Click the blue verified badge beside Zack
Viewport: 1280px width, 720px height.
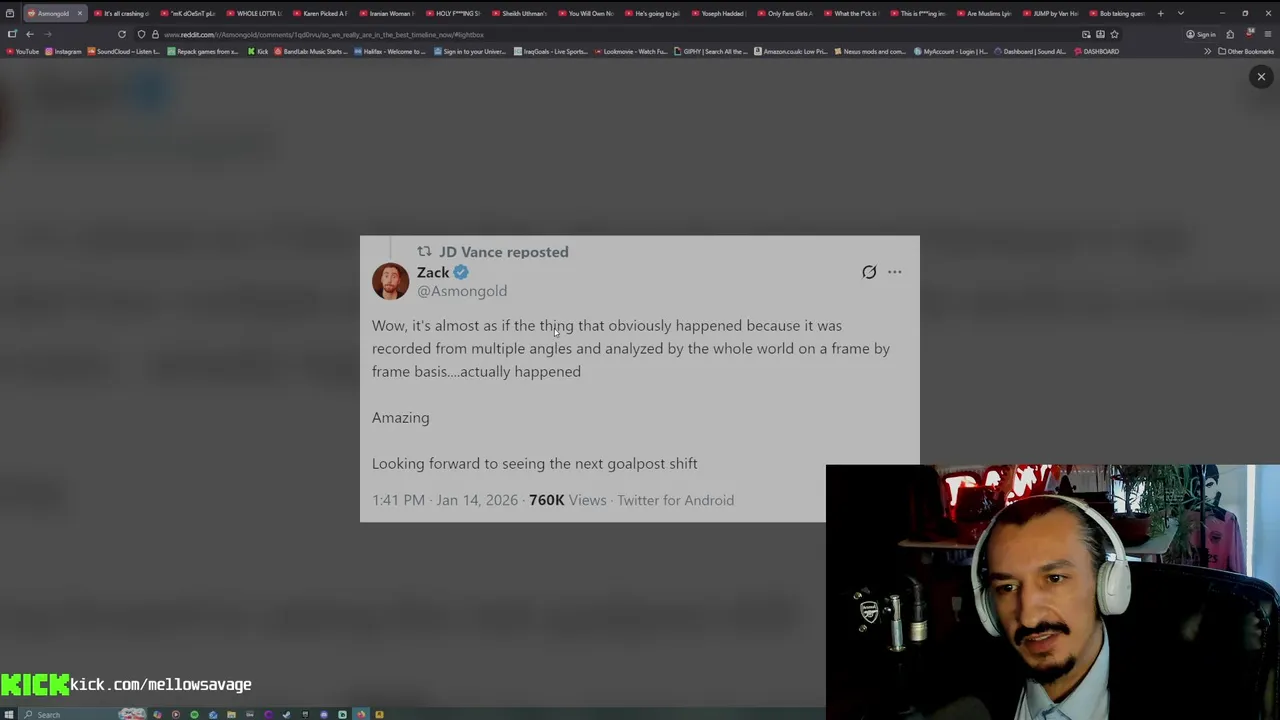click(461, 272)
